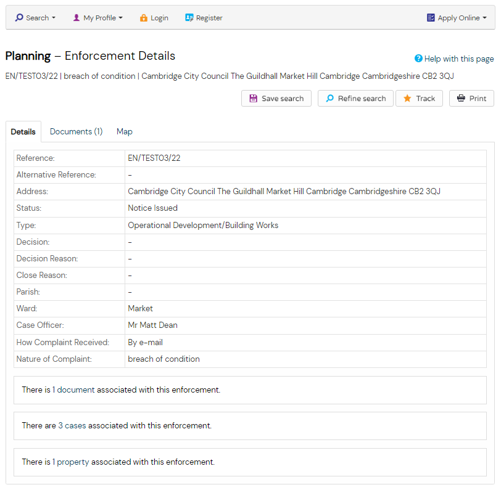This screenshot has width=500, height=490.
Task: Click the floppy disk Save search icon
Action: (x=253, y=98)
